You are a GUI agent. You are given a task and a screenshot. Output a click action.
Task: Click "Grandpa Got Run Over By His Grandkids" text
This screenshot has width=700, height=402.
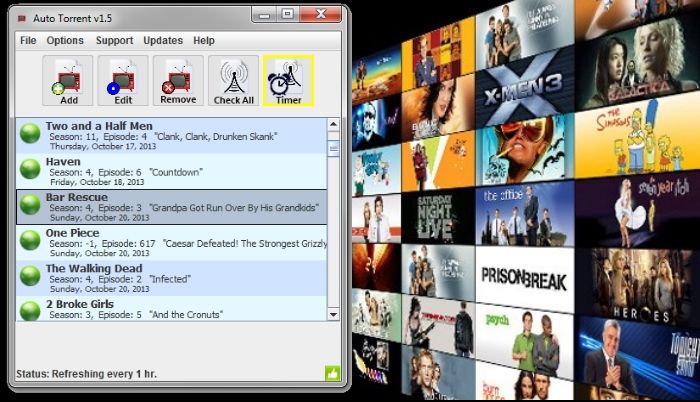click(x=234, y=208)
